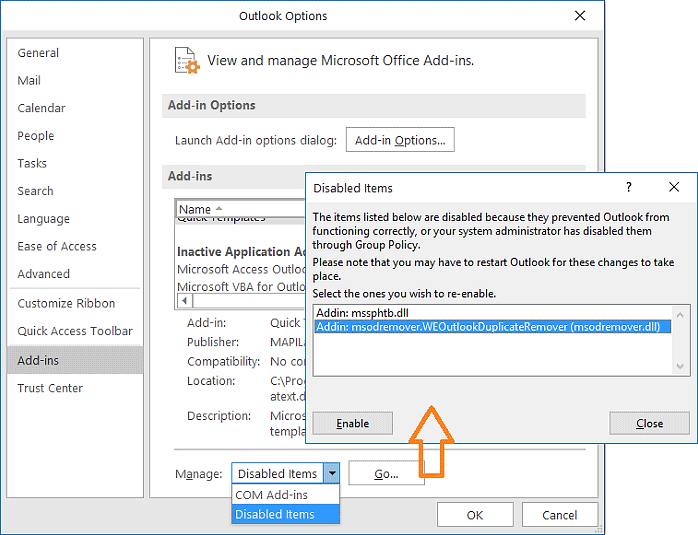Select the Add-ins category
Image resolution: width=698 pixels, height=535 pixels.
(75, 360)
